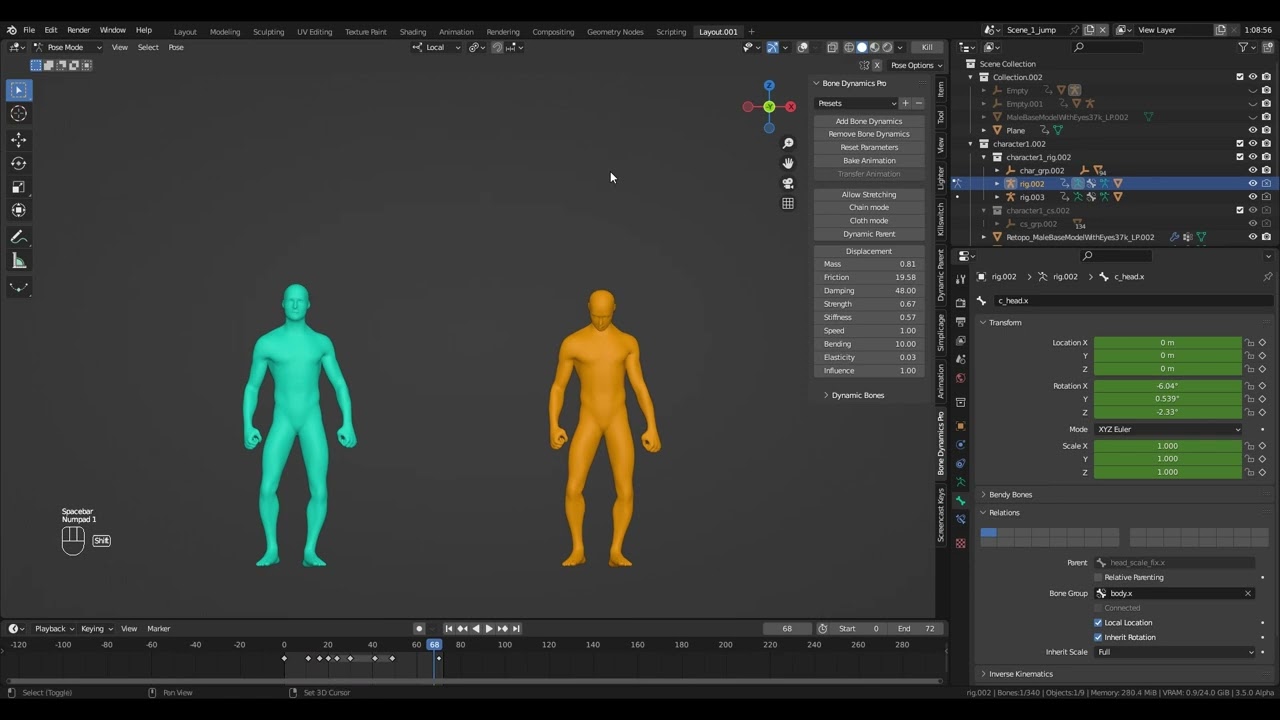The width and height of the screenshot is (1280, 720).
Task: Select the Move tool
Action: click(x=19, y=140)
